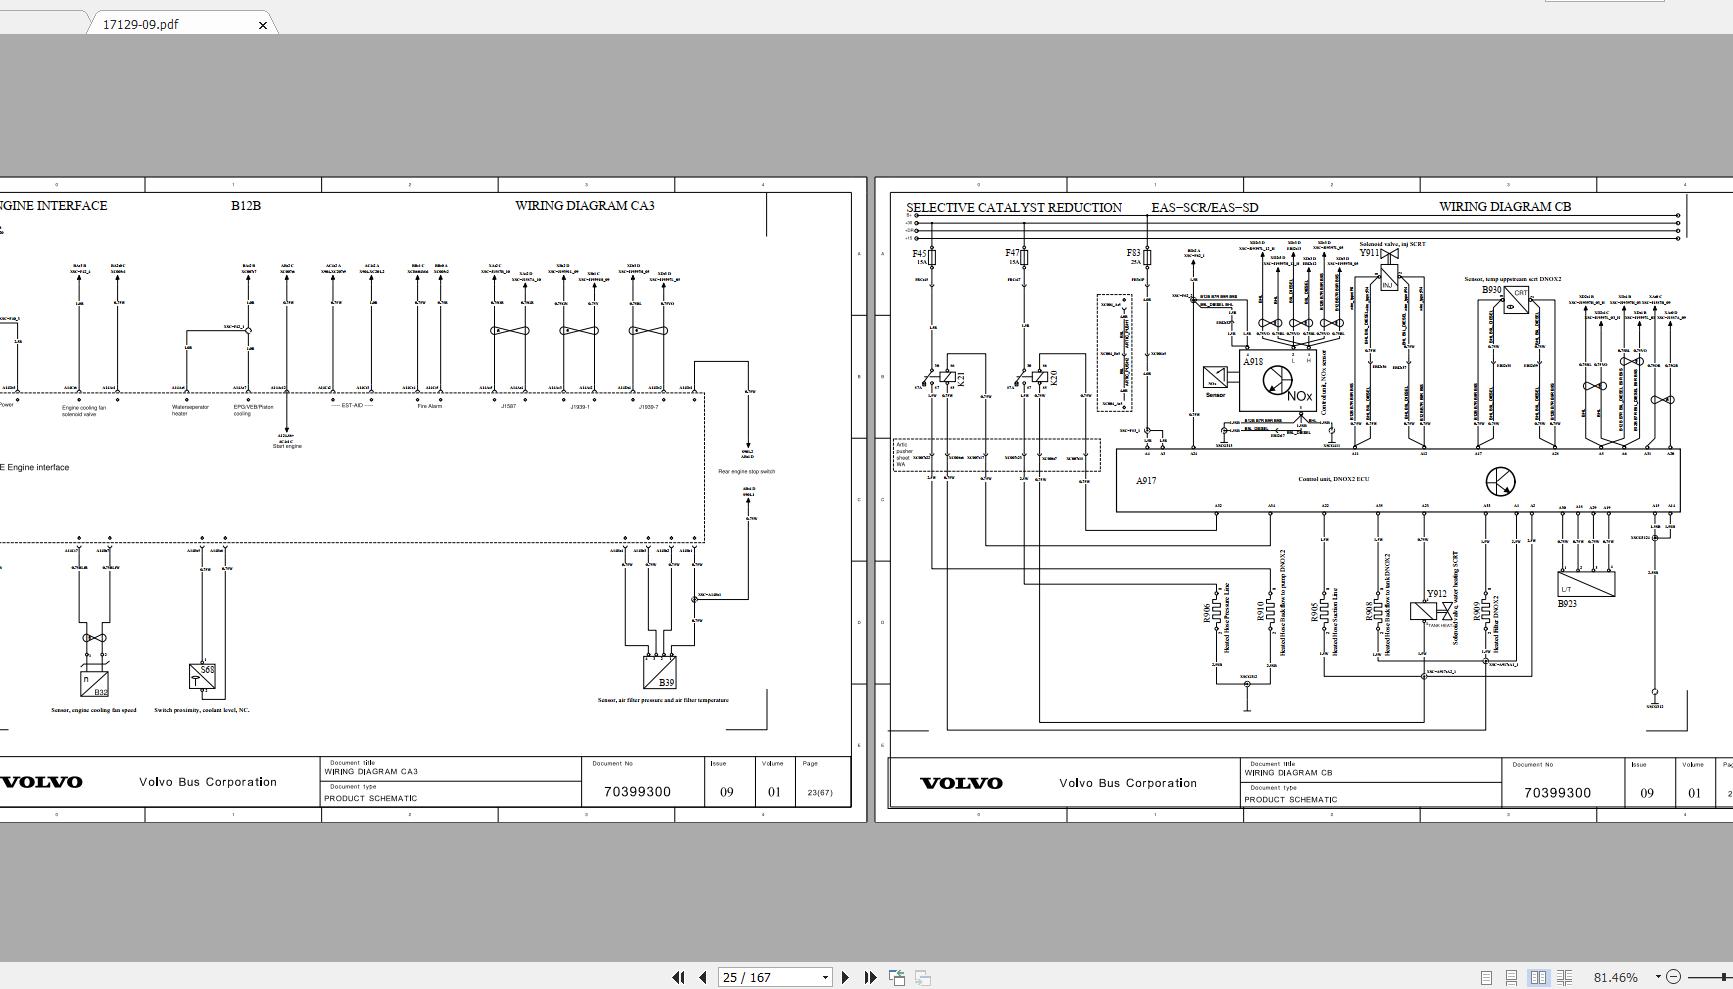Click Control unit, DNOX2 ECU text
Image resolution: width=1733 pixels, height=989 pixels.
point(1333,479)
